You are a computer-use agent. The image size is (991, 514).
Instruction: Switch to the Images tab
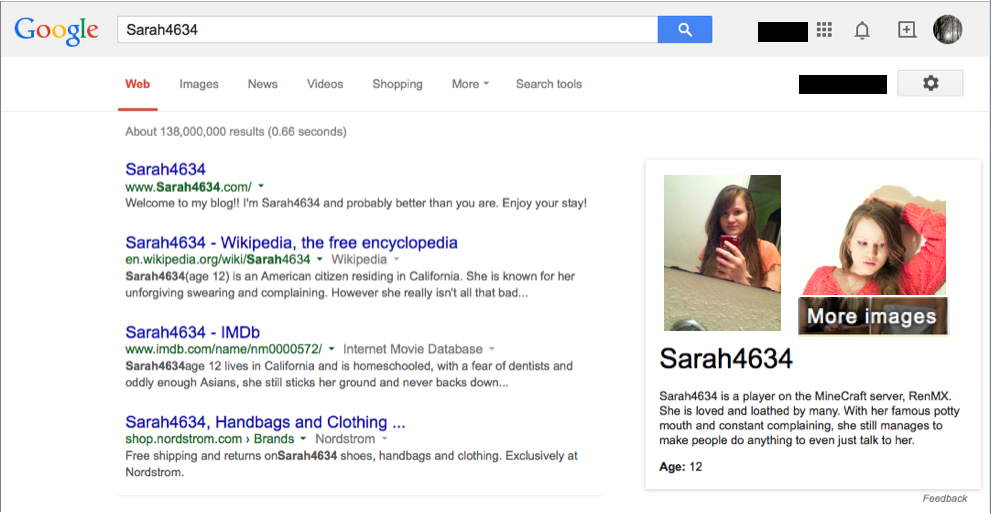tap(199, 84)
